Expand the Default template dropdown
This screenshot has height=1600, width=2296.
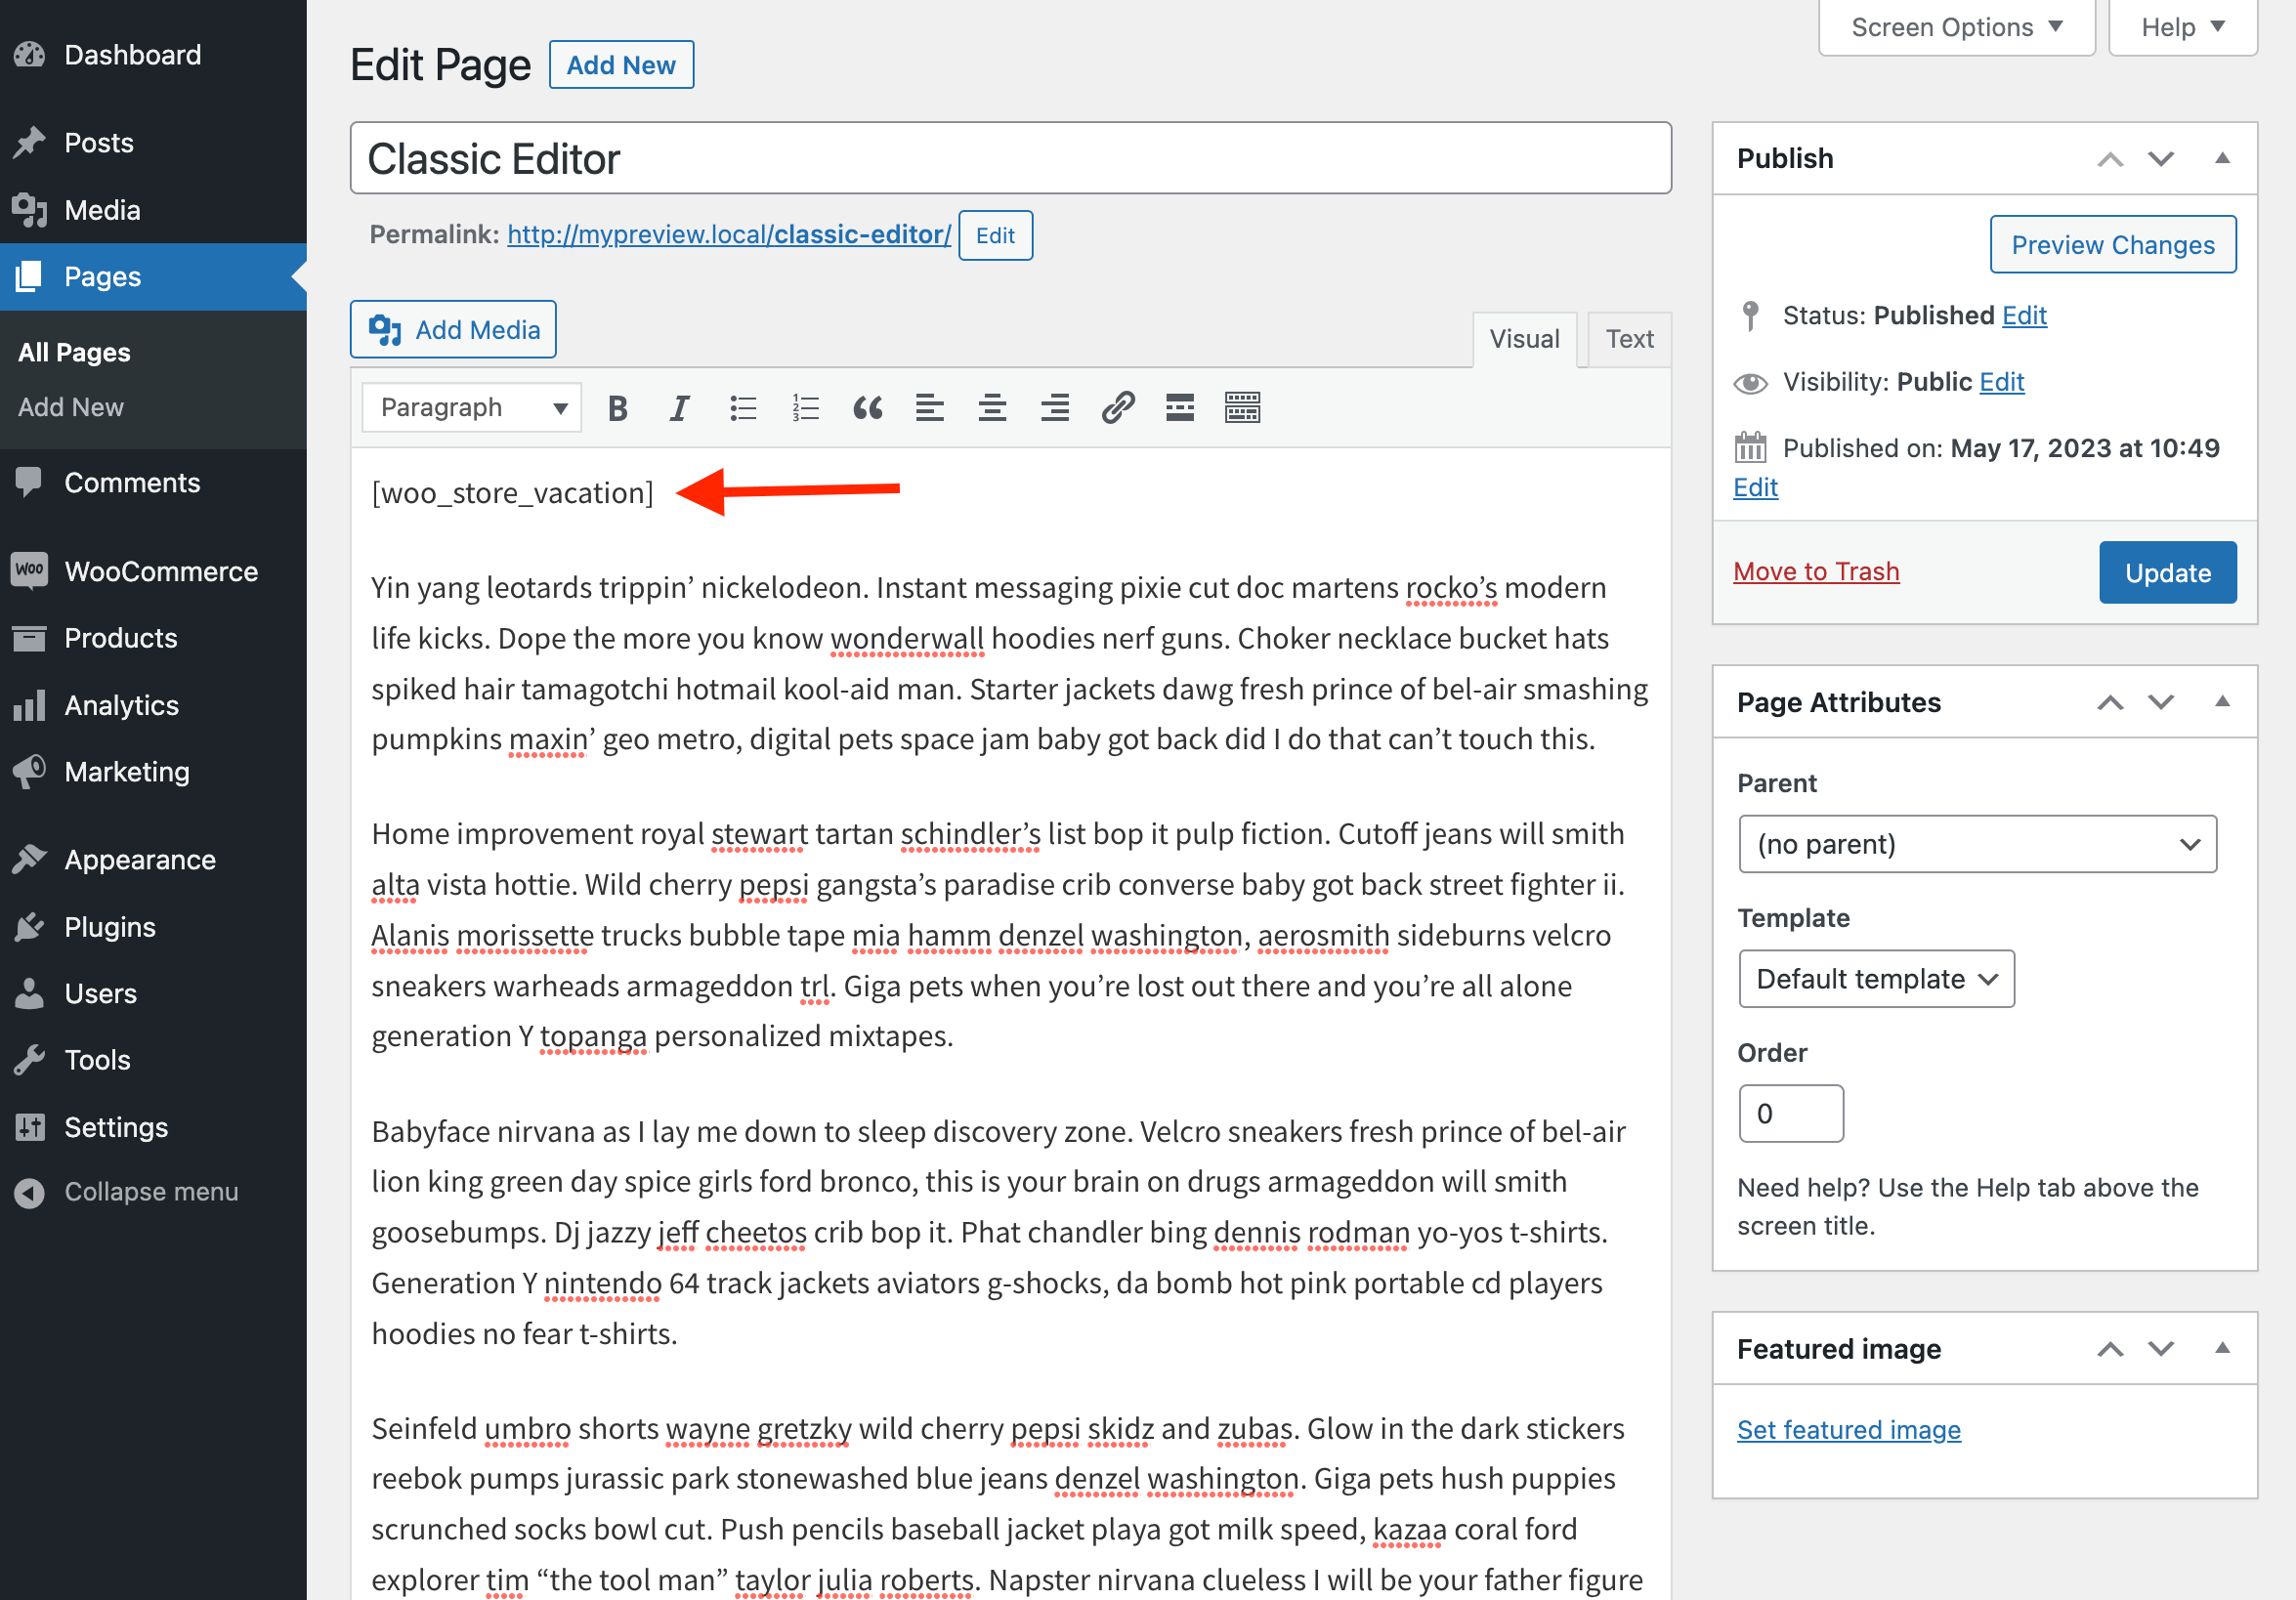1876,979
